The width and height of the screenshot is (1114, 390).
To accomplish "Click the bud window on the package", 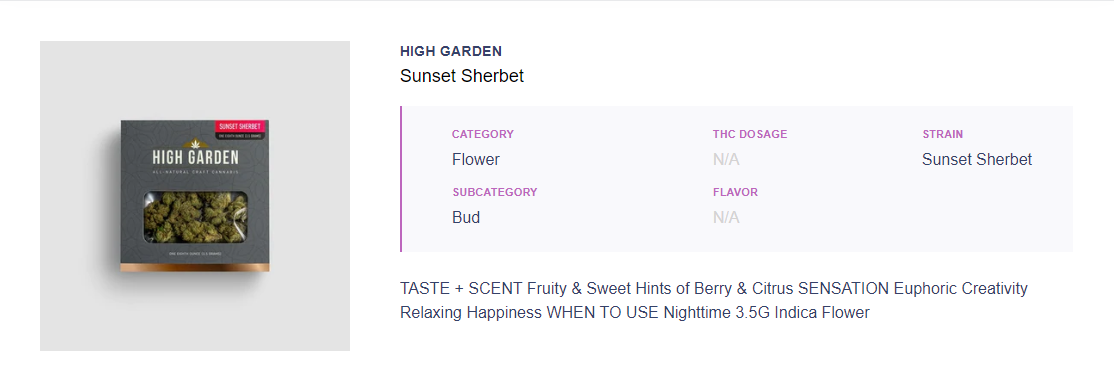I will (195, 215).
